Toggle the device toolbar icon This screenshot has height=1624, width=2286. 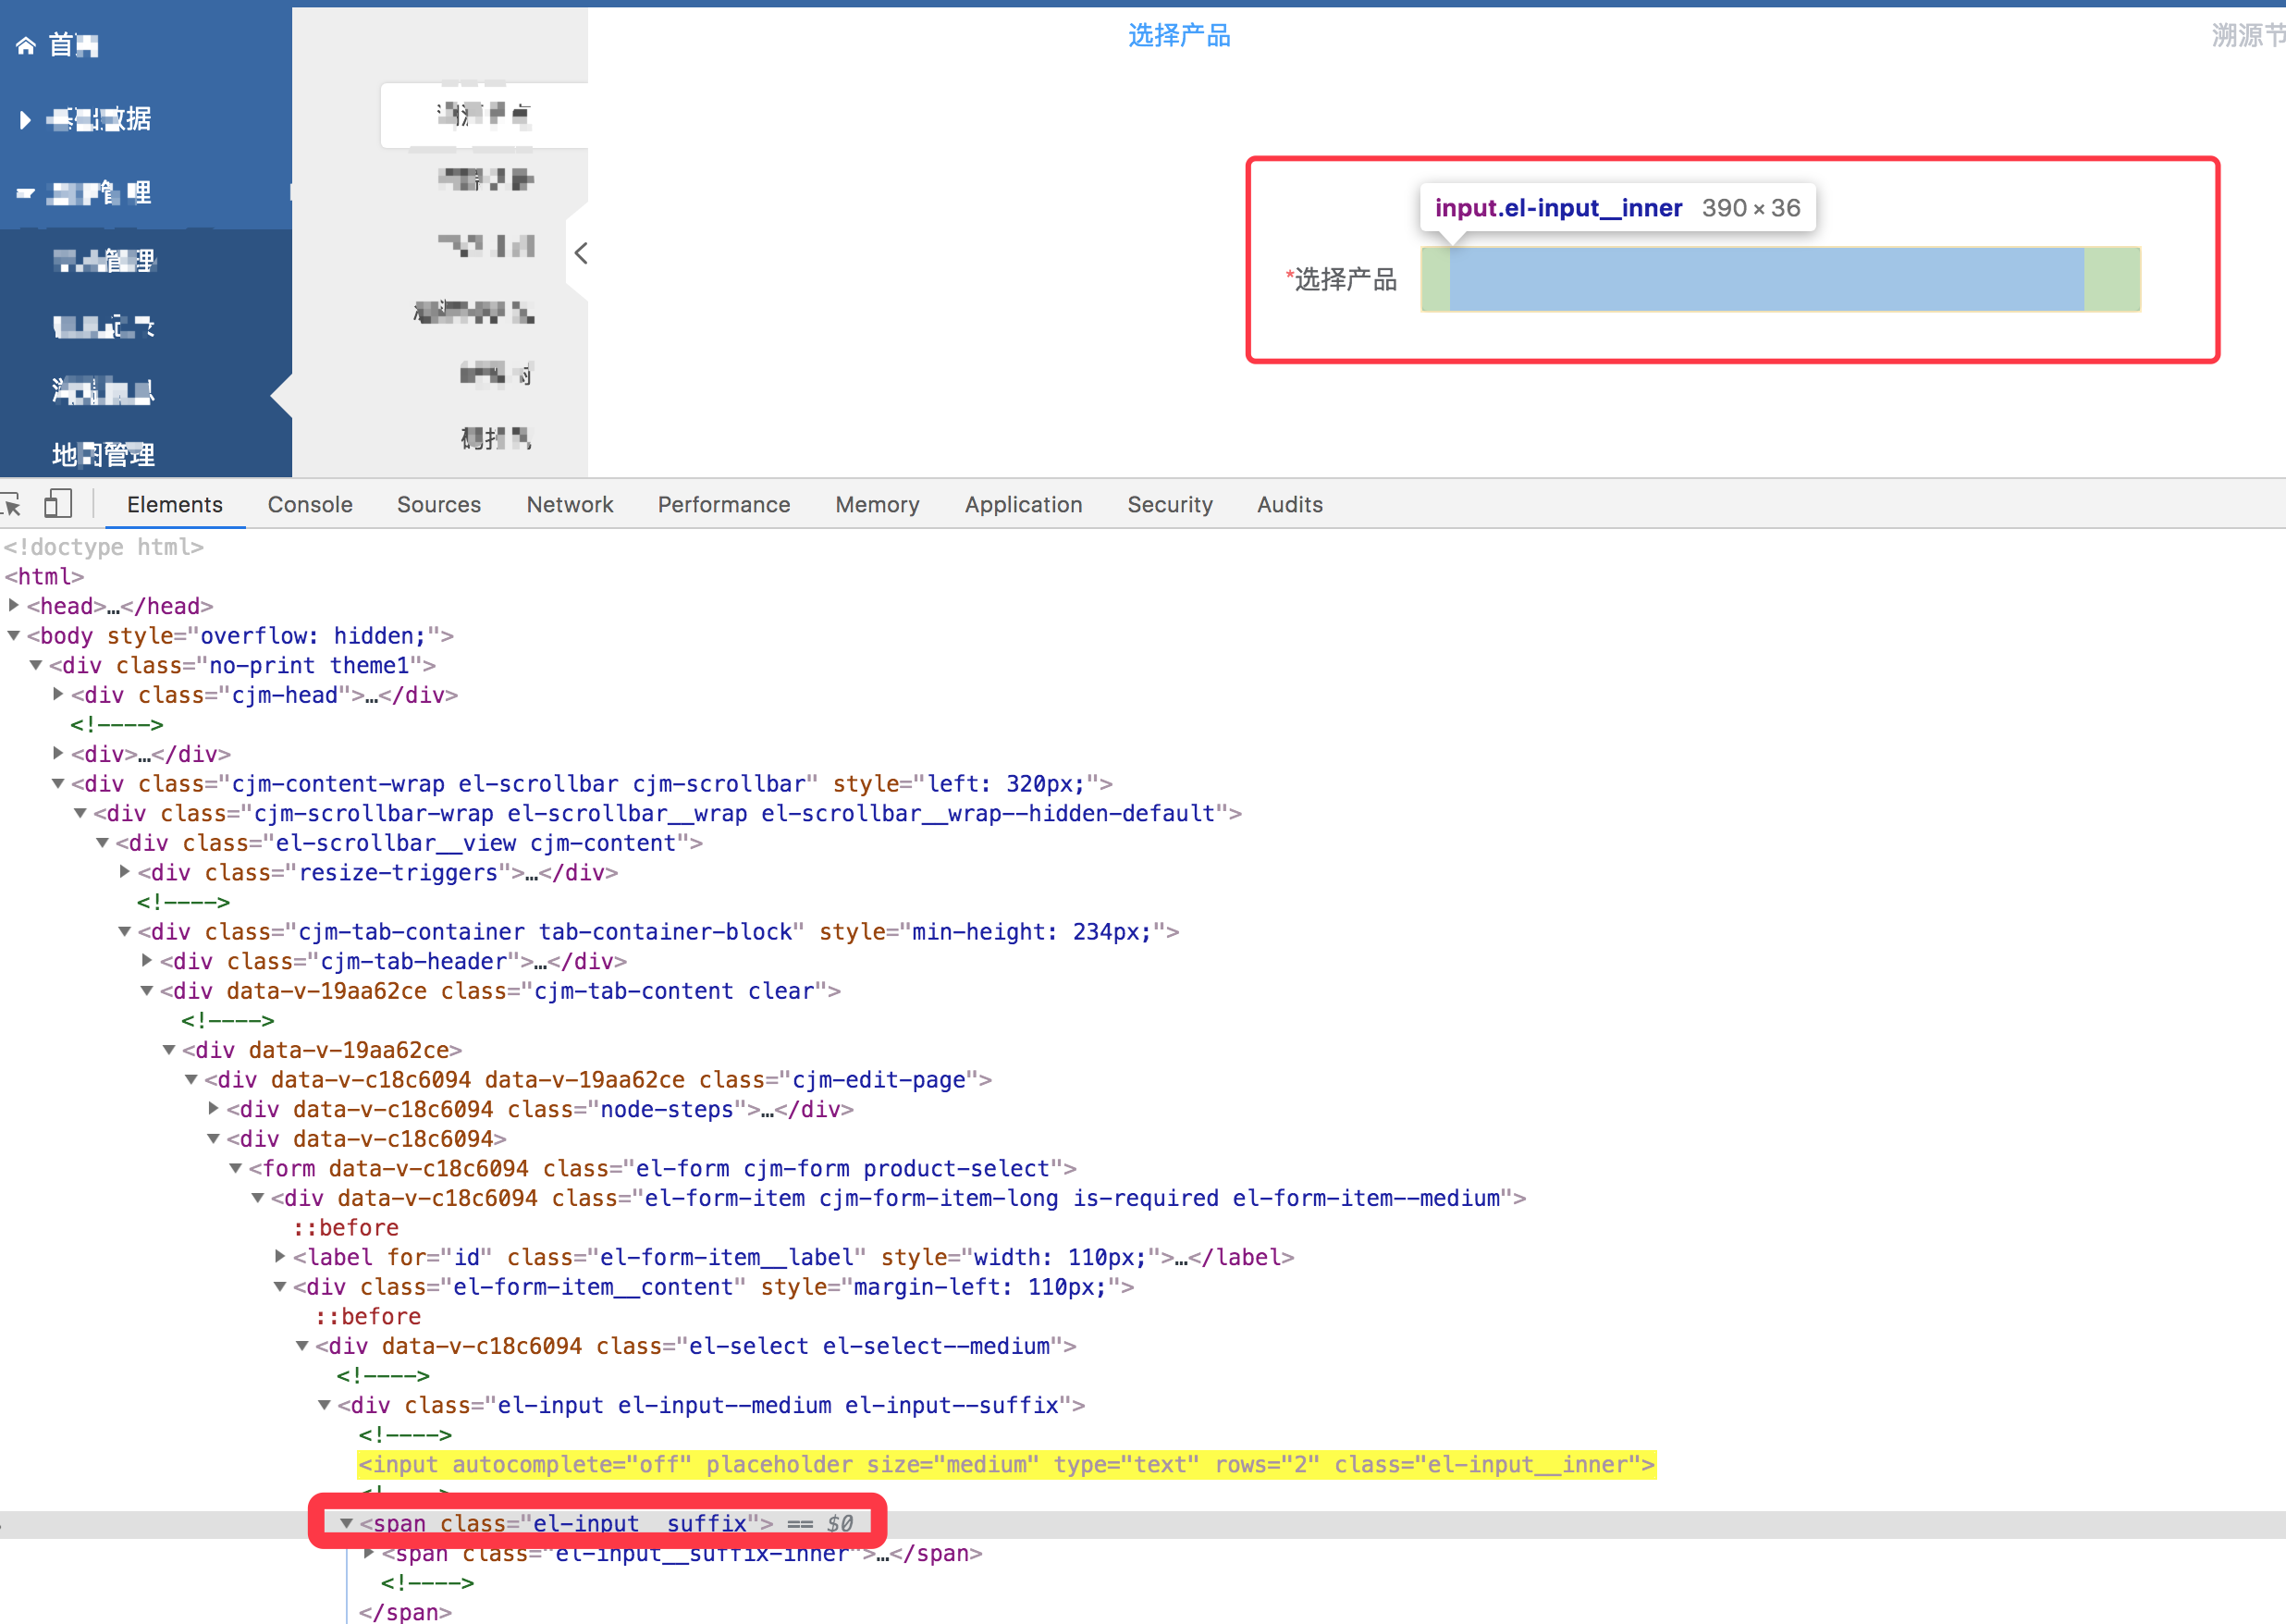coord(58,503)
